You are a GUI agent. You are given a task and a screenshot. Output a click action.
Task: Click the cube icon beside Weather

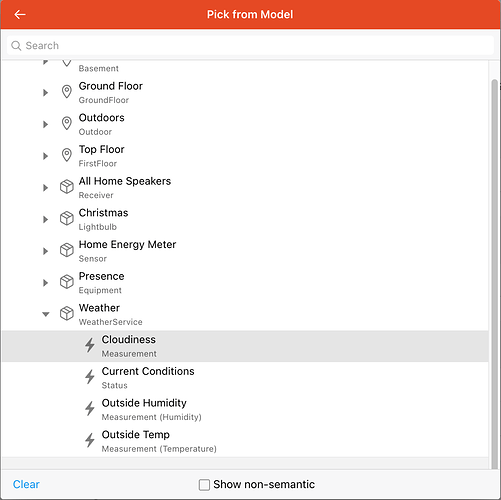click(67, 313)
